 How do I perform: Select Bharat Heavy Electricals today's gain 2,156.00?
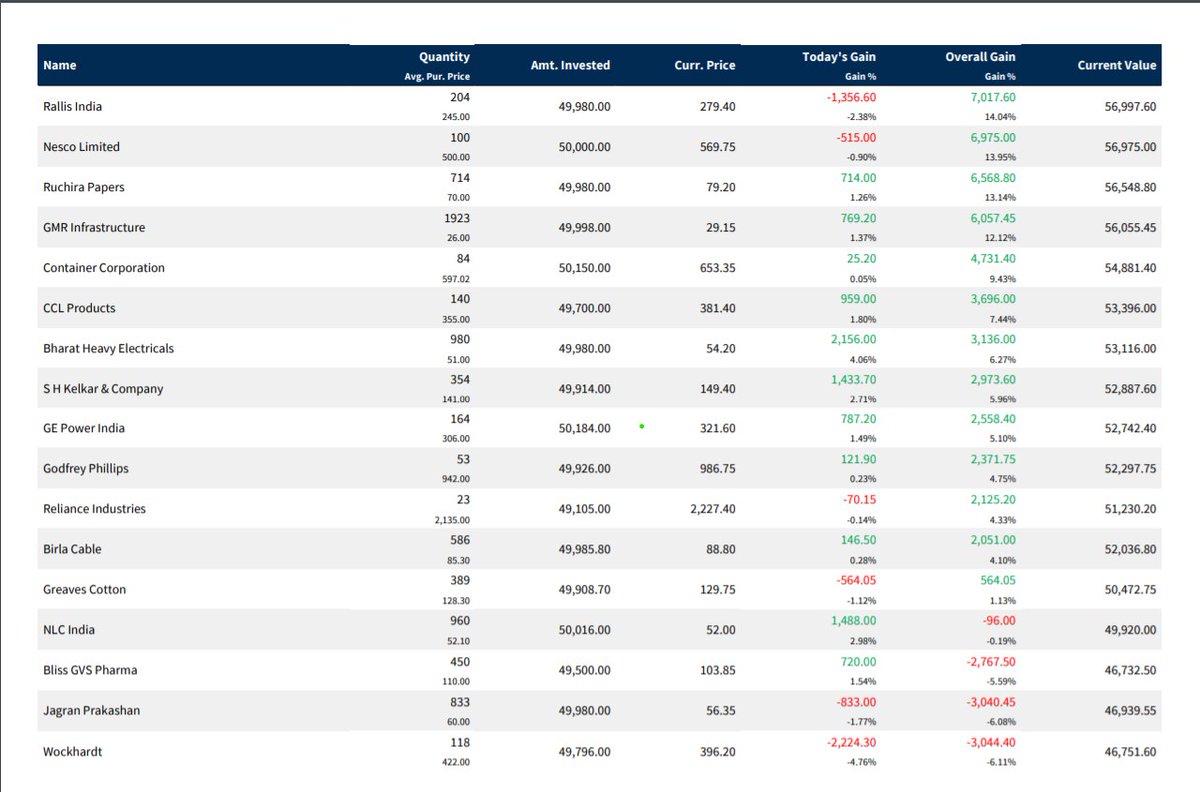tap(853, 339)
